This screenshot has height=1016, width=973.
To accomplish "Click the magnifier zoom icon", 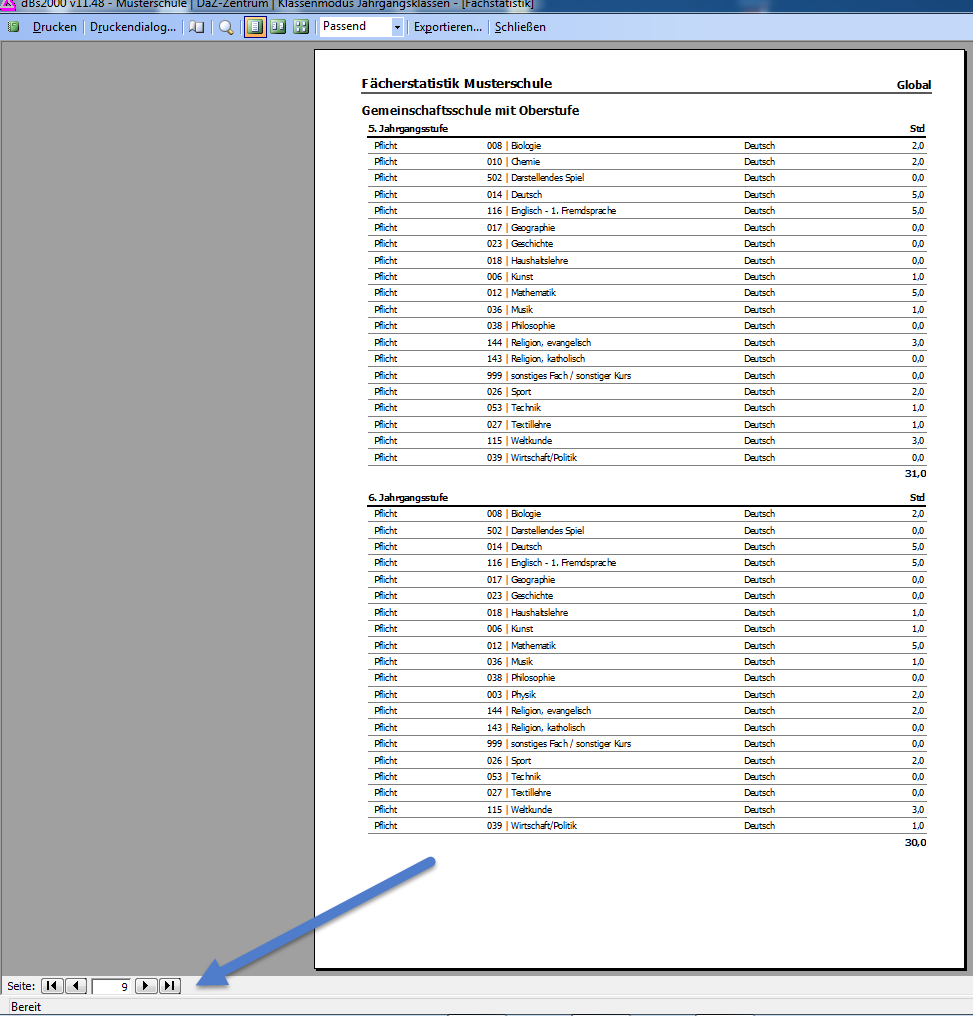I will coord(226,27).
